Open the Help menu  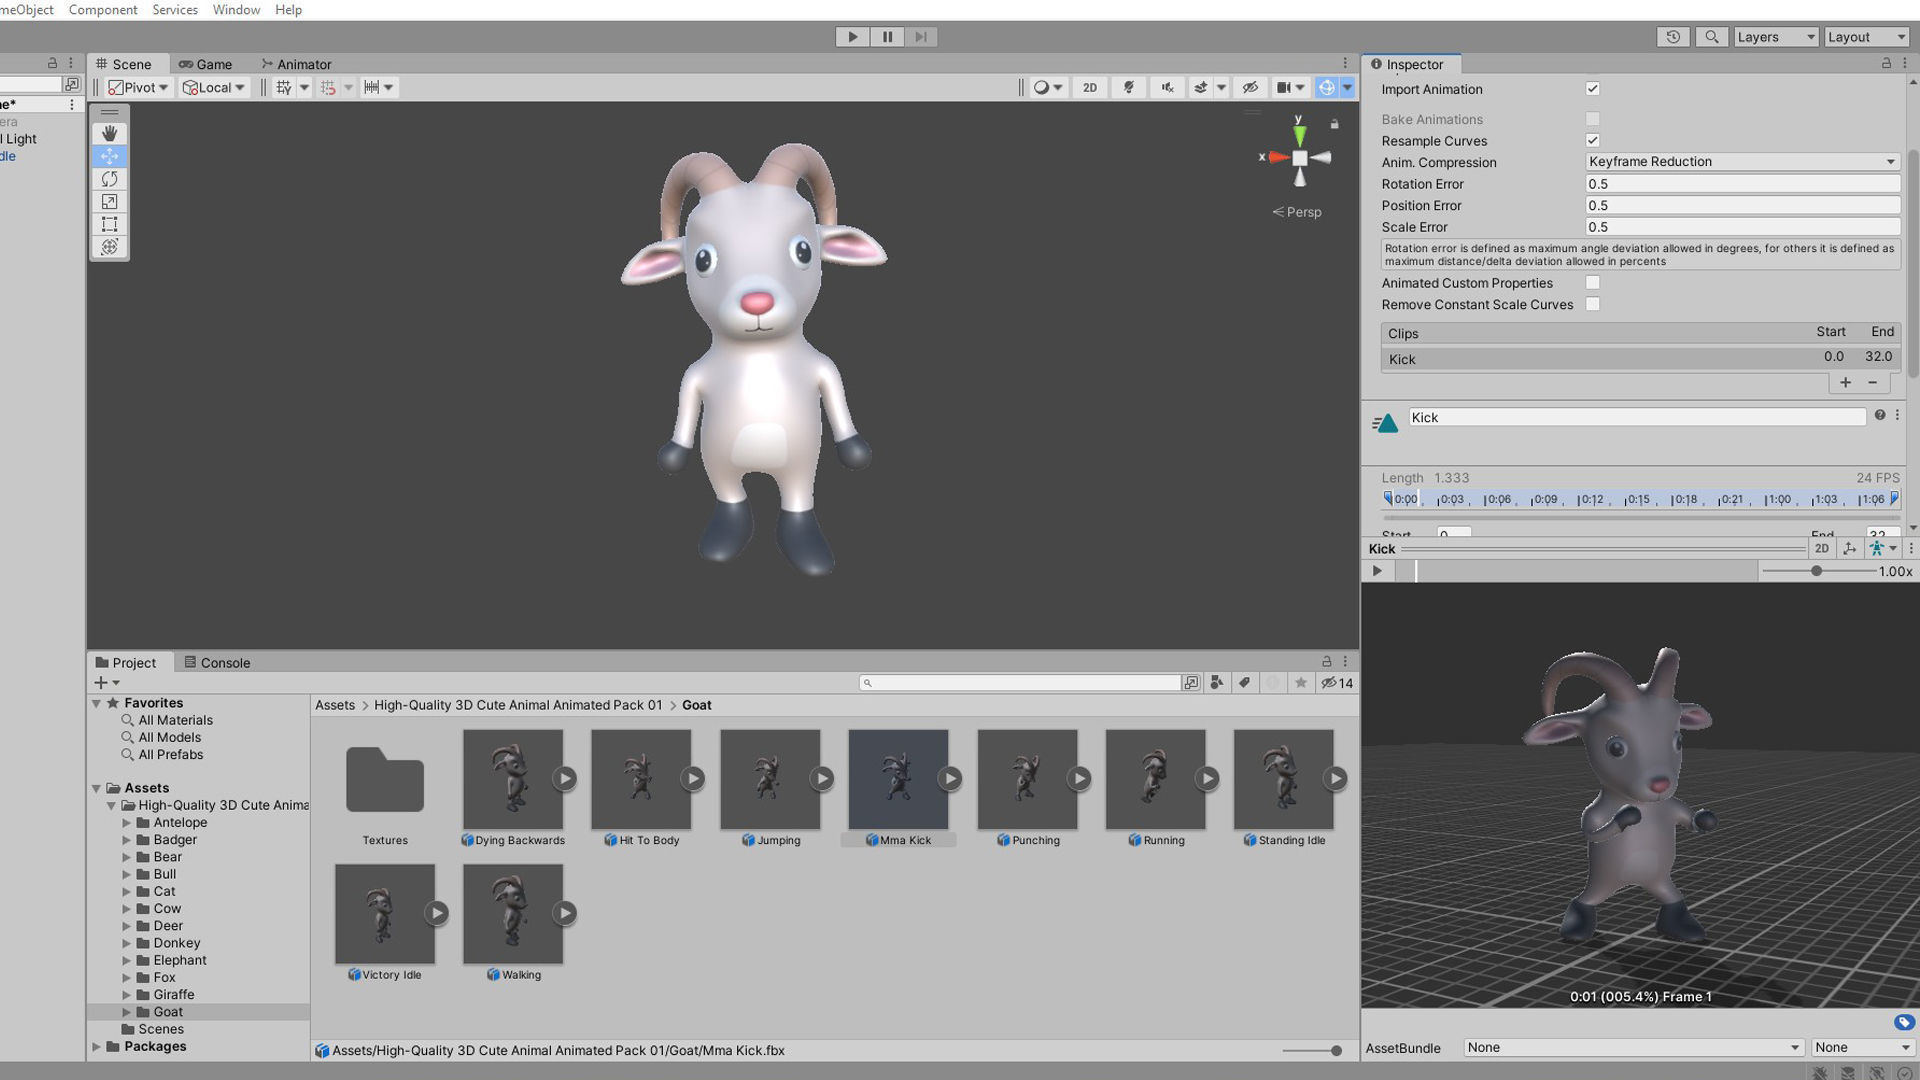click(288, 10)
